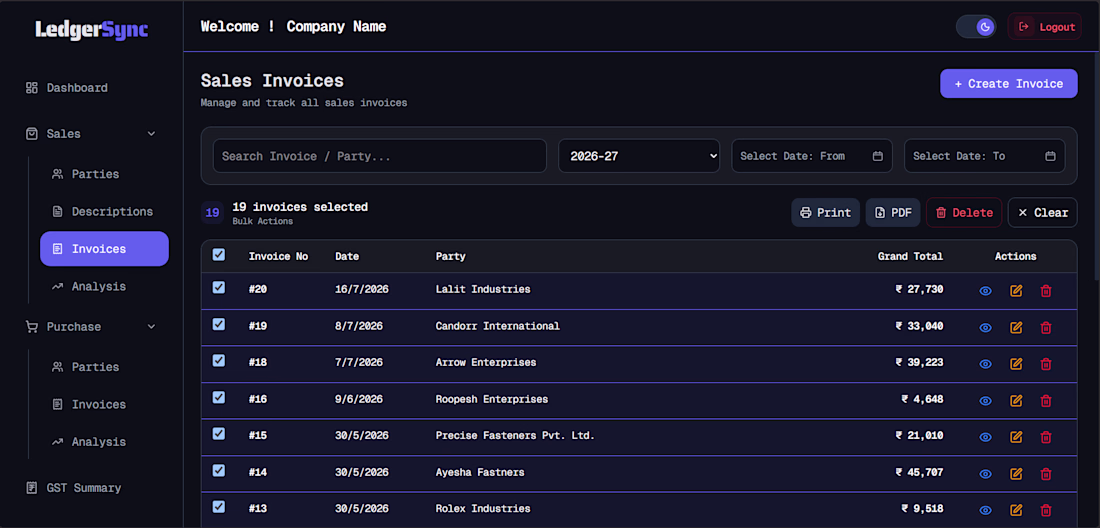Open calendar icon in Select Date: From
The height and width of the screenshot is (528, 1100).
coord(878,156)
